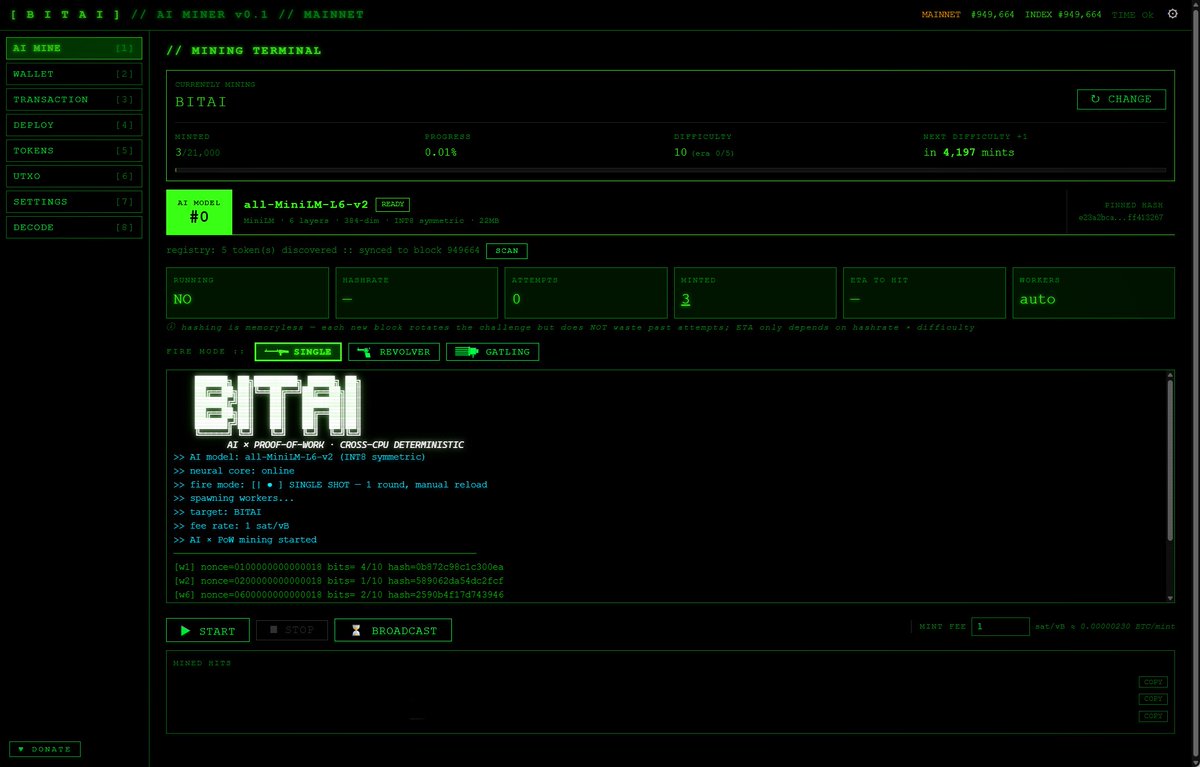
Task: Select SINGLE fire mode
Action: (298, 352)
